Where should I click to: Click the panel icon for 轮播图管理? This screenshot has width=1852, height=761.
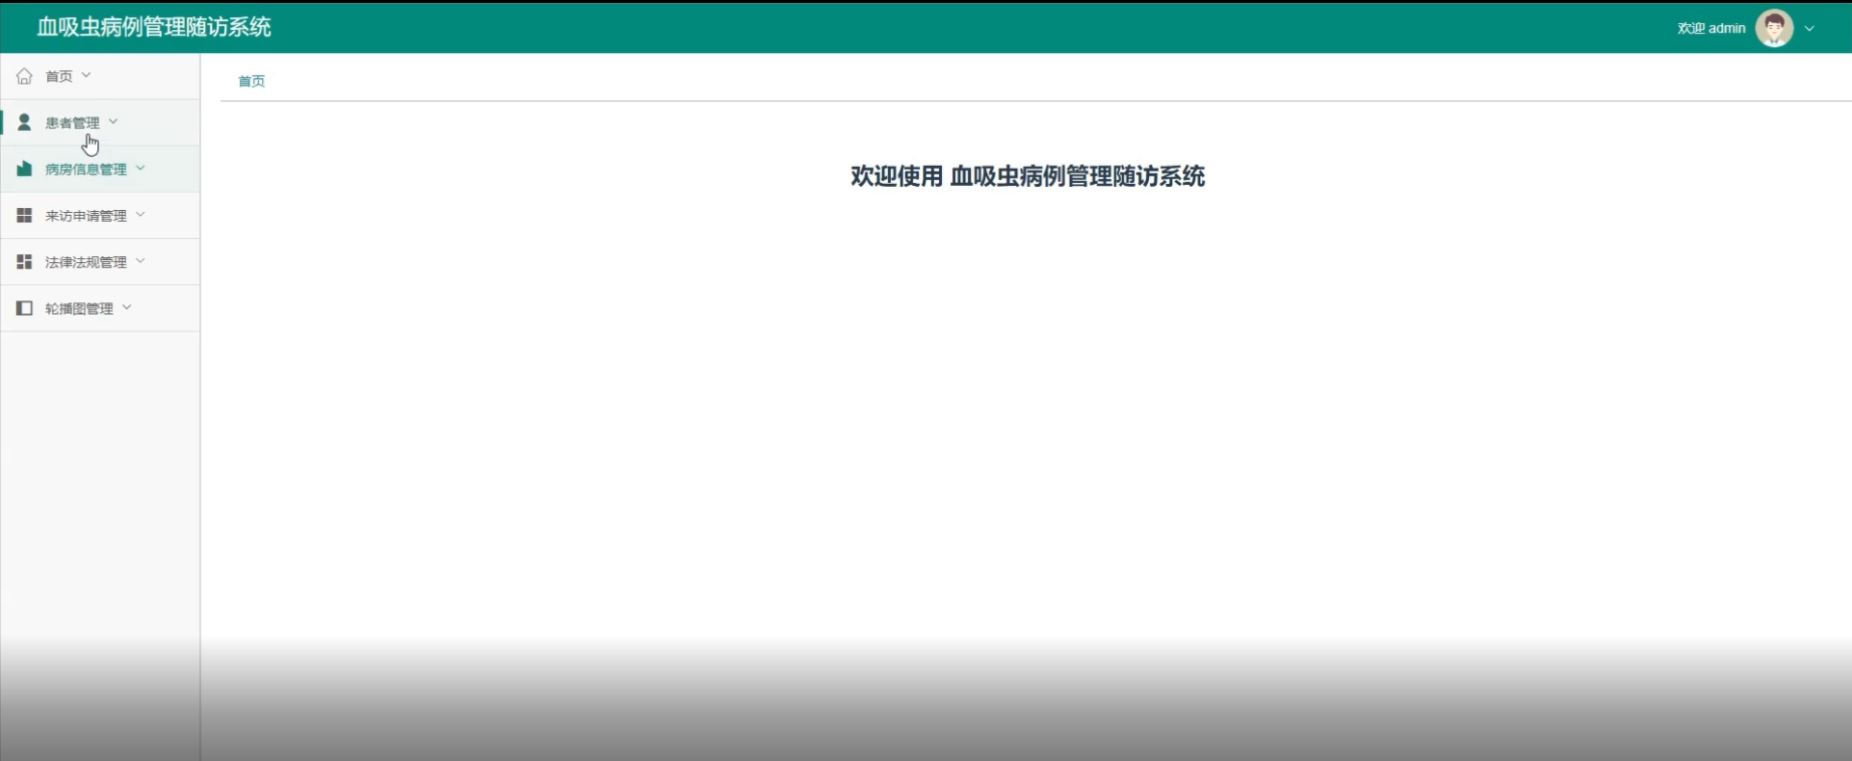(x=24, y=308)
